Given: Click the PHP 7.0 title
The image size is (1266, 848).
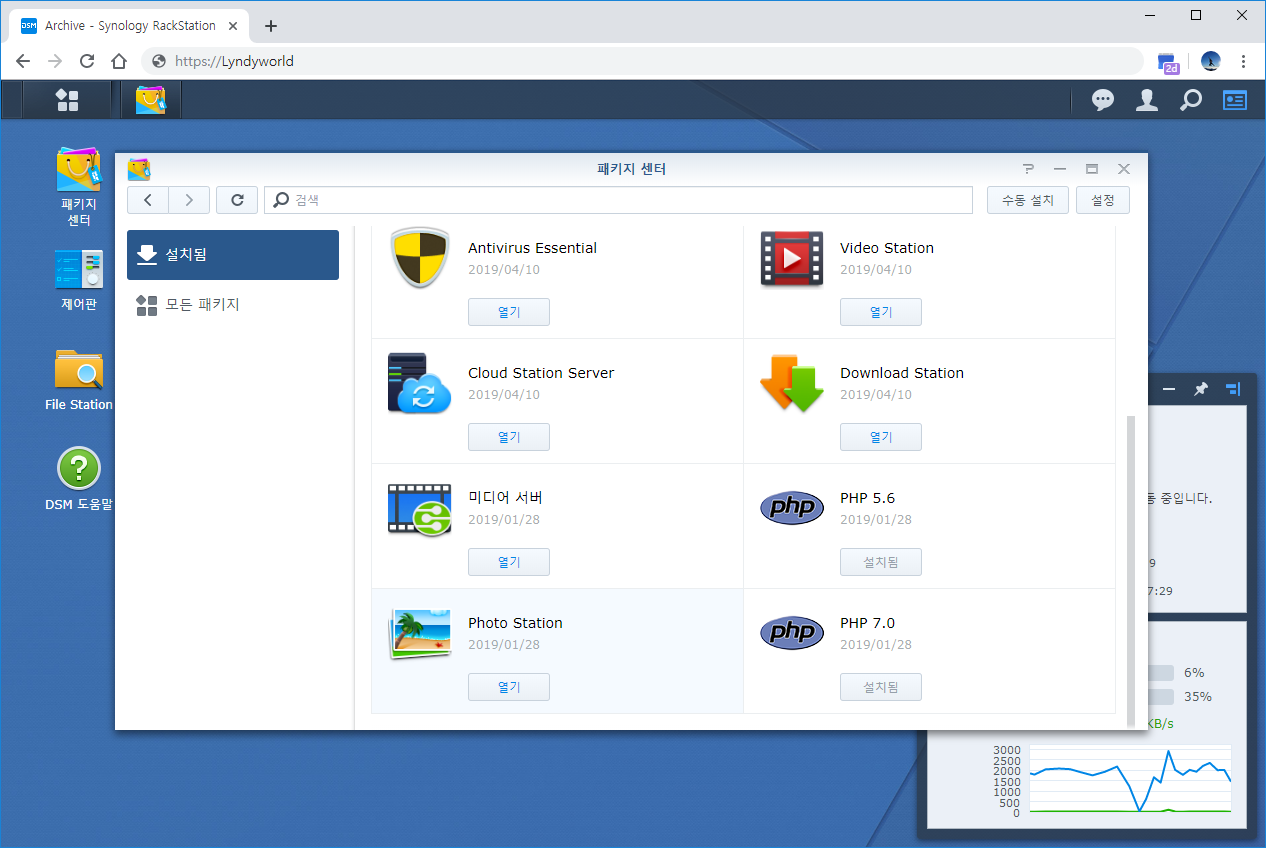Looking at the screenshot, I should tap(867, 623).
